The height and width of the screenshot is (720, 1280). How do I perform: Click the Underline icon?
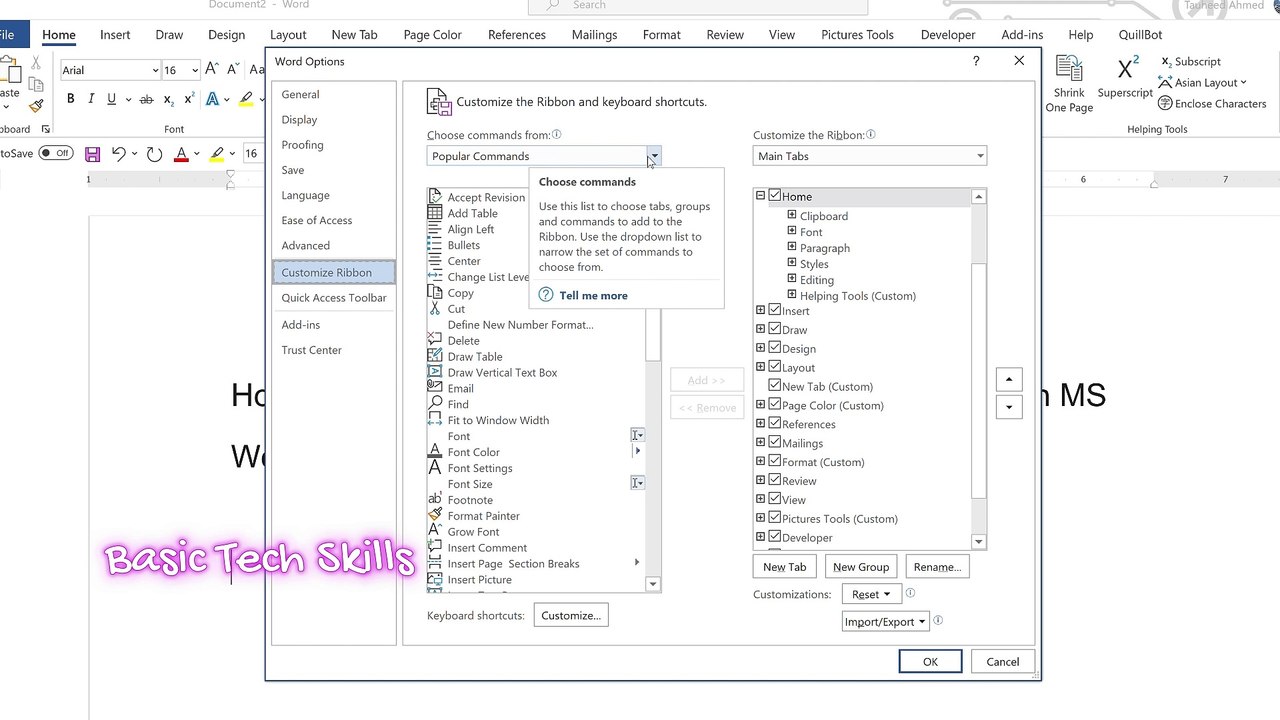[111, 99]
